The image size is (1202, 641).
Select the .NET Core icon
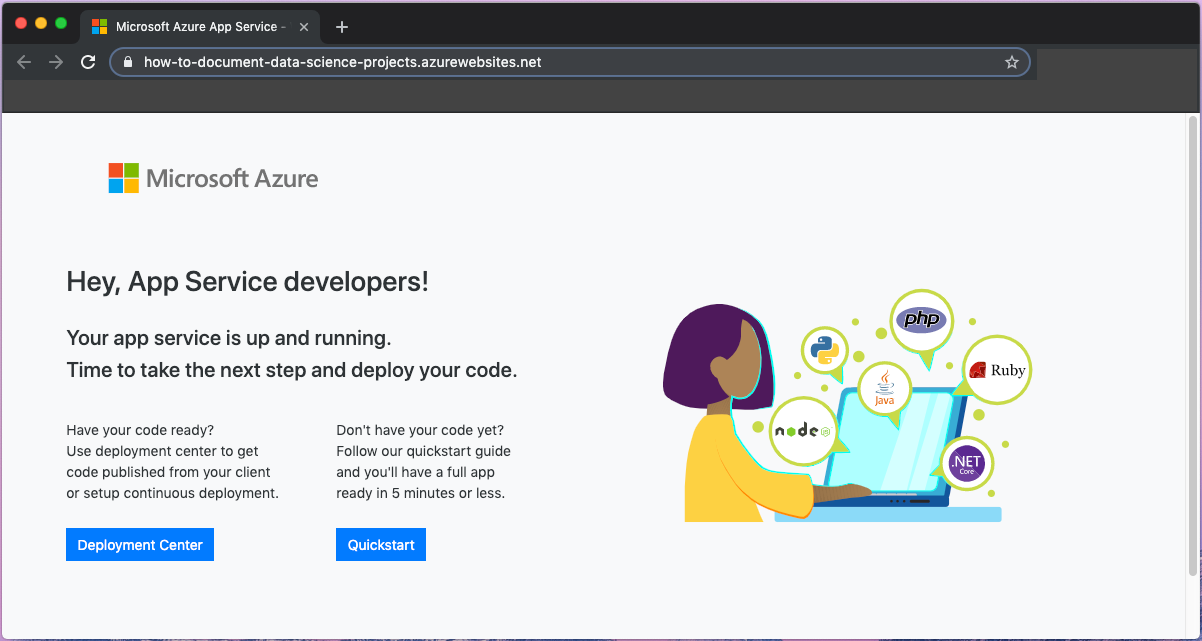(x=966, y=462)
